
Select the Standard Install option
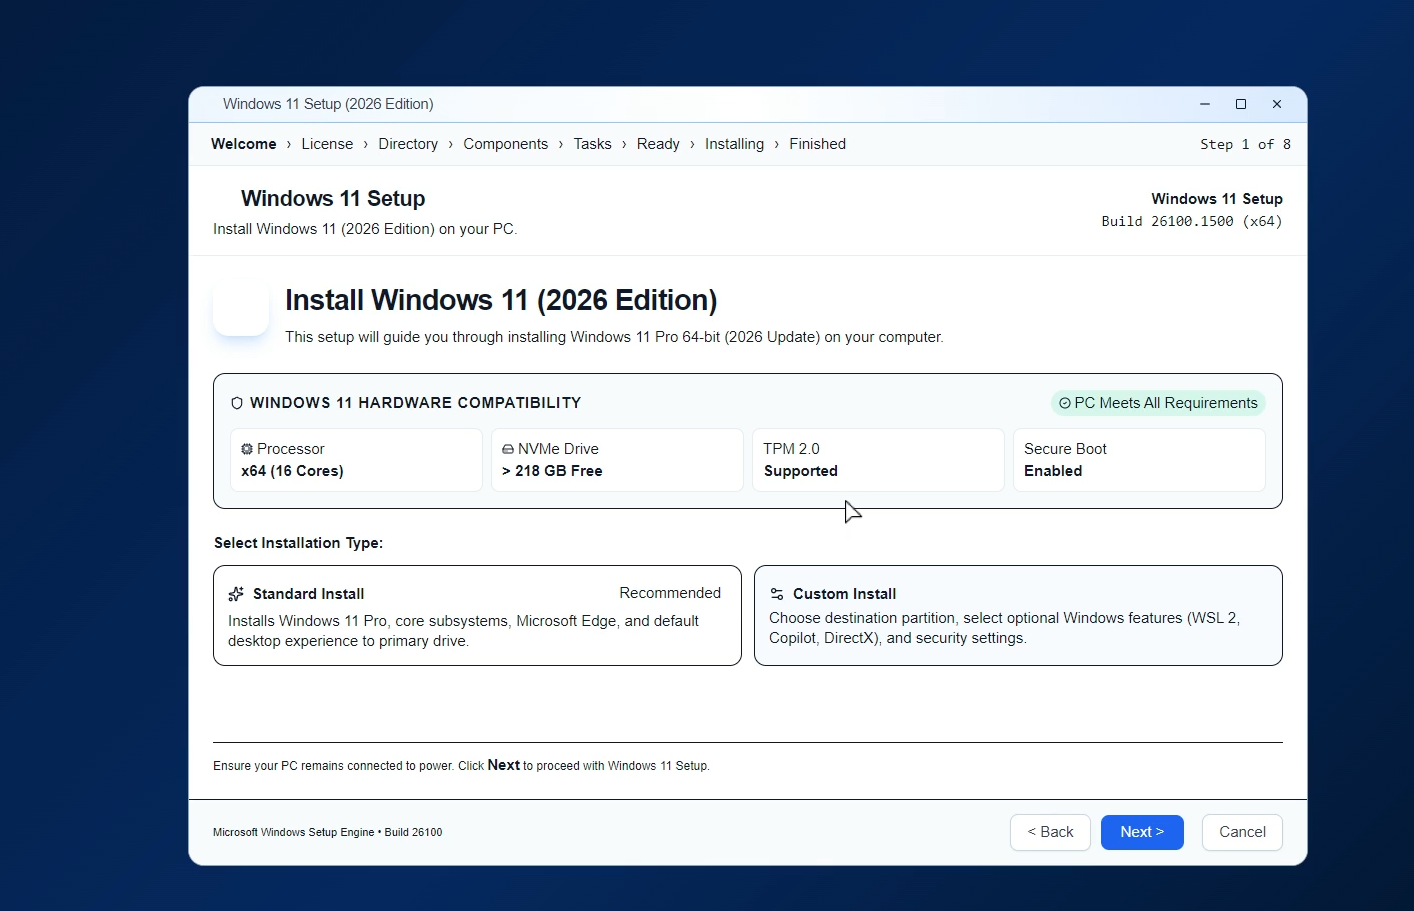click(x=477, y=616)
